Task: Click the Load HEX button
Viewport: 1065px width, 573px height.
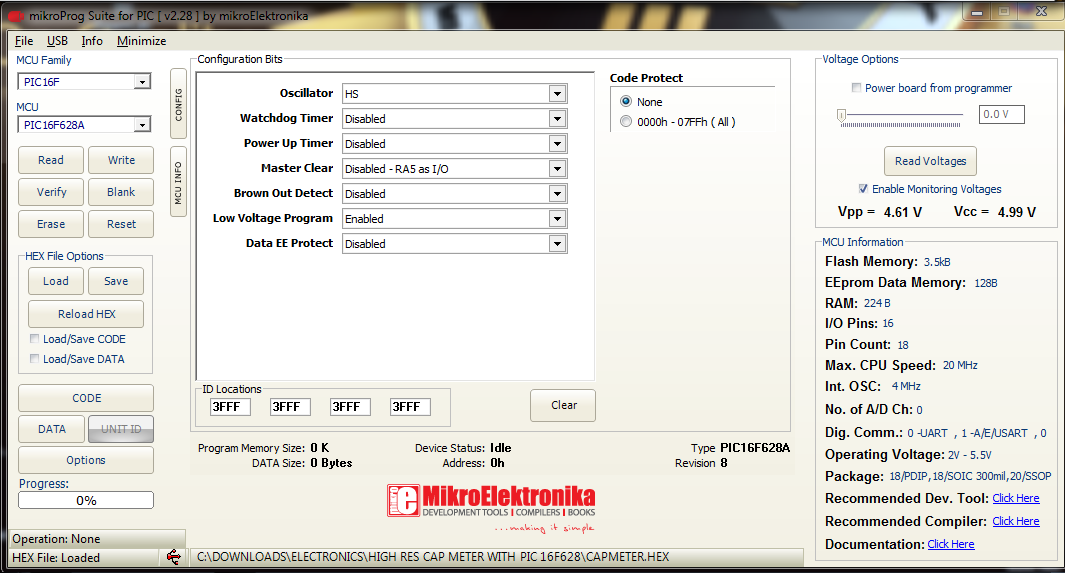Action: (56, 281)
